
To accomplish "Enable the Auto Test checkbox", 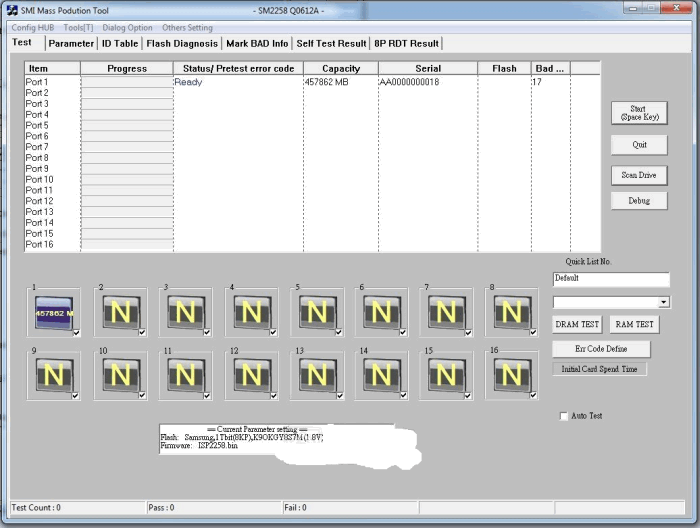I will tap(564, 416).
